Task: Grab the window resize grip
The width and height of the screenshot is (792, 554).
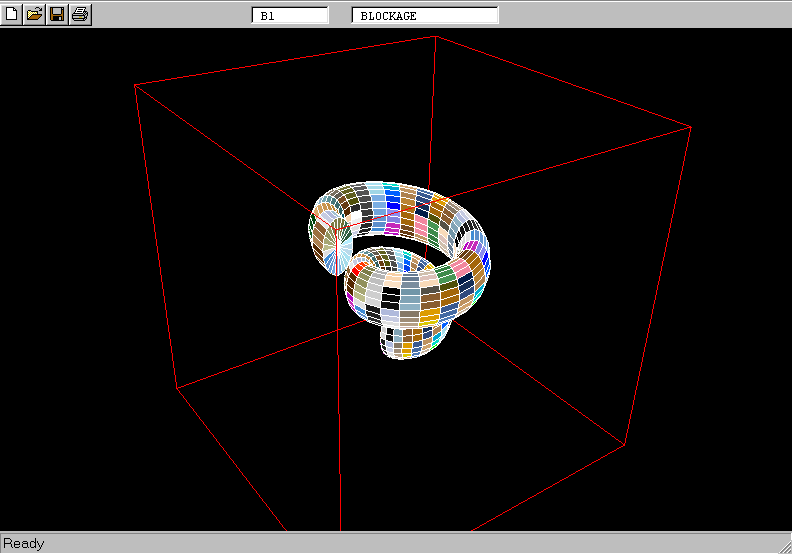Action: [x=783, y=545]
